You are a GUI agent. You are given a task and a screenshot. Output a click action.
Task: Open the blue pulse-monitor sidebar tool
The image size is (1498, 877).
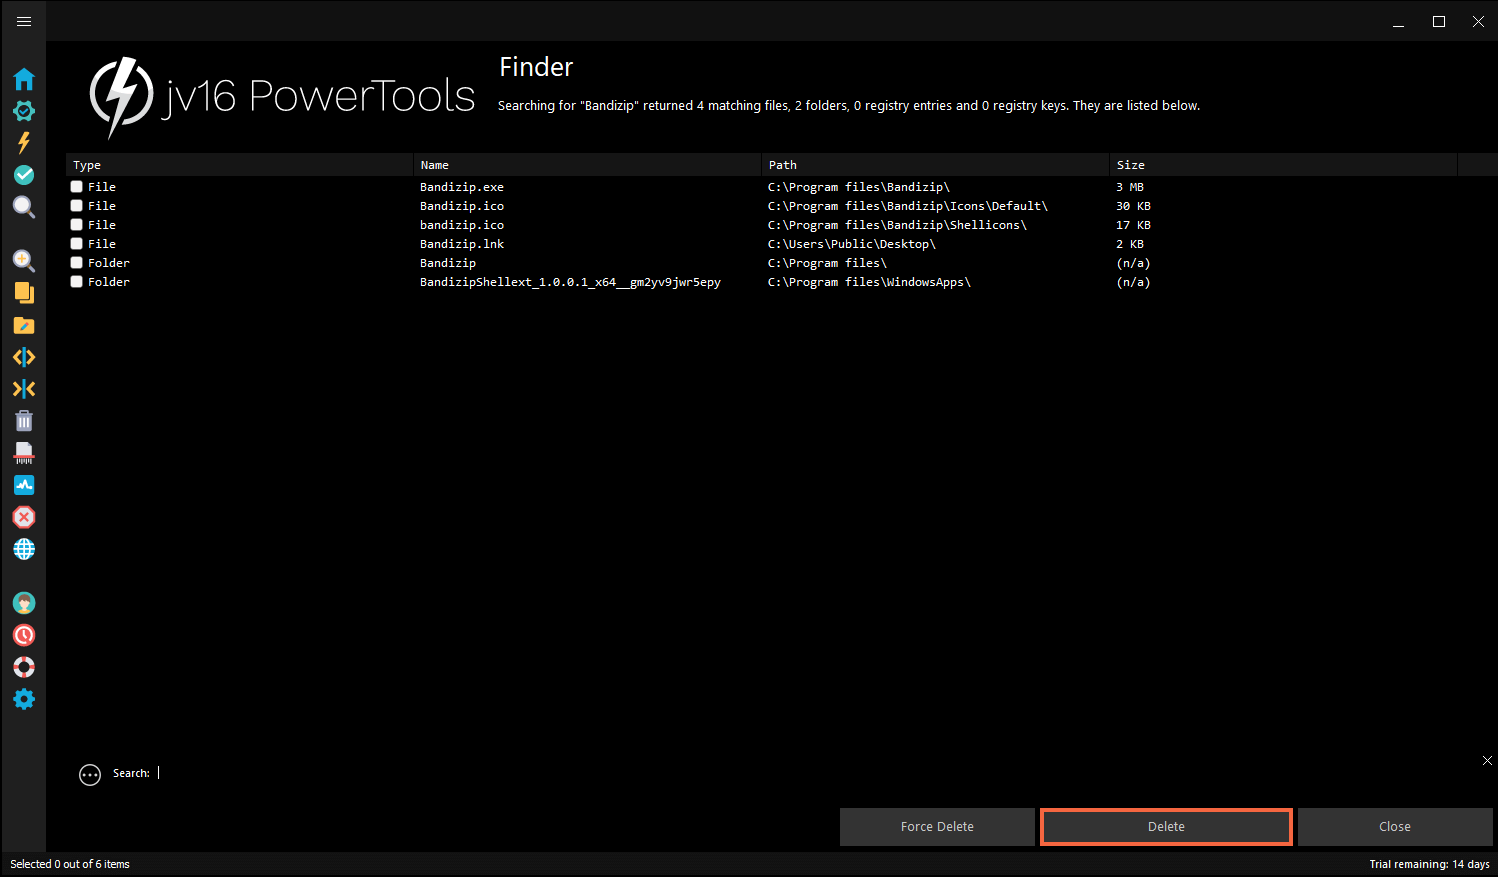(24, 485)
